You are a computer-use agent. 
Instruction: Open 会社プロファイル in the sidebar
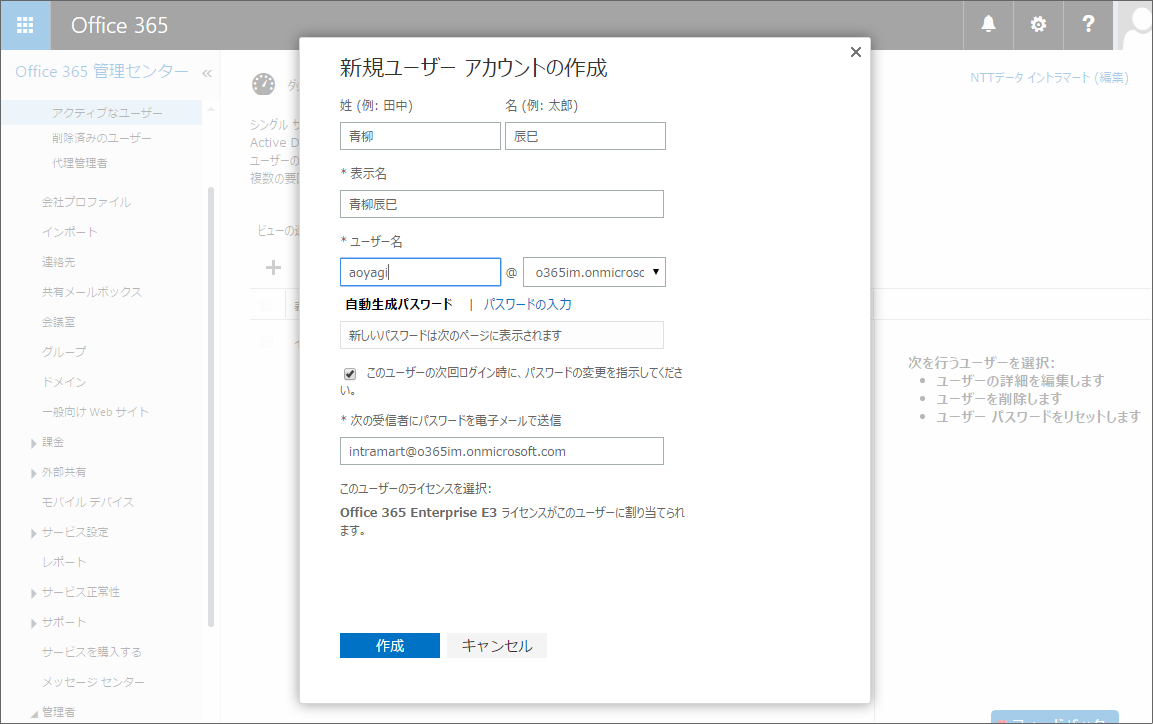(x=86, y=201)
